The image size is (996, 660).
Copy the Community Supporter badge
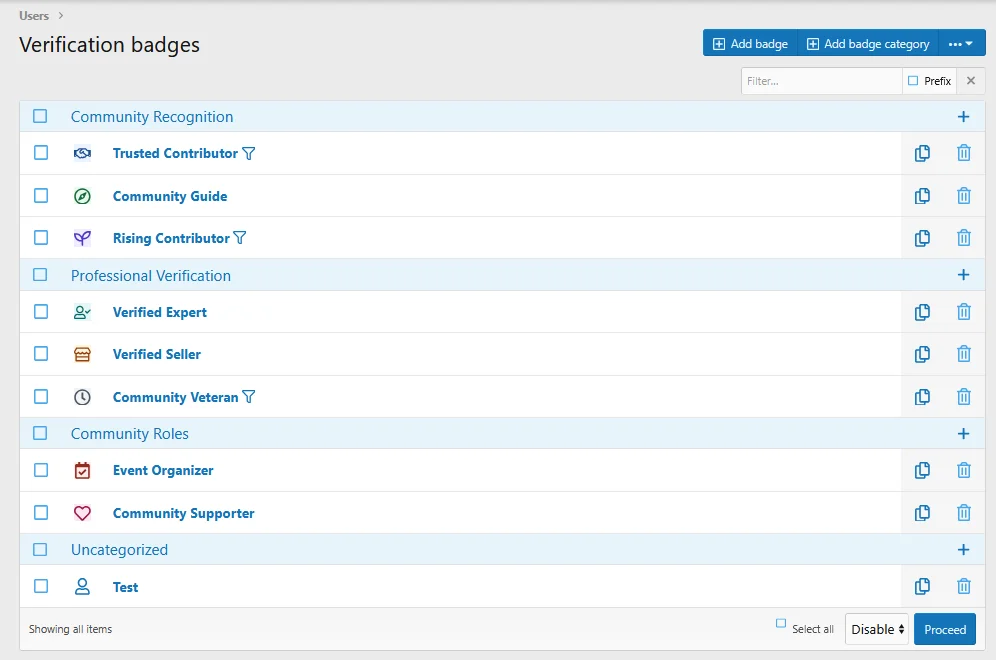tap(922, 513)
